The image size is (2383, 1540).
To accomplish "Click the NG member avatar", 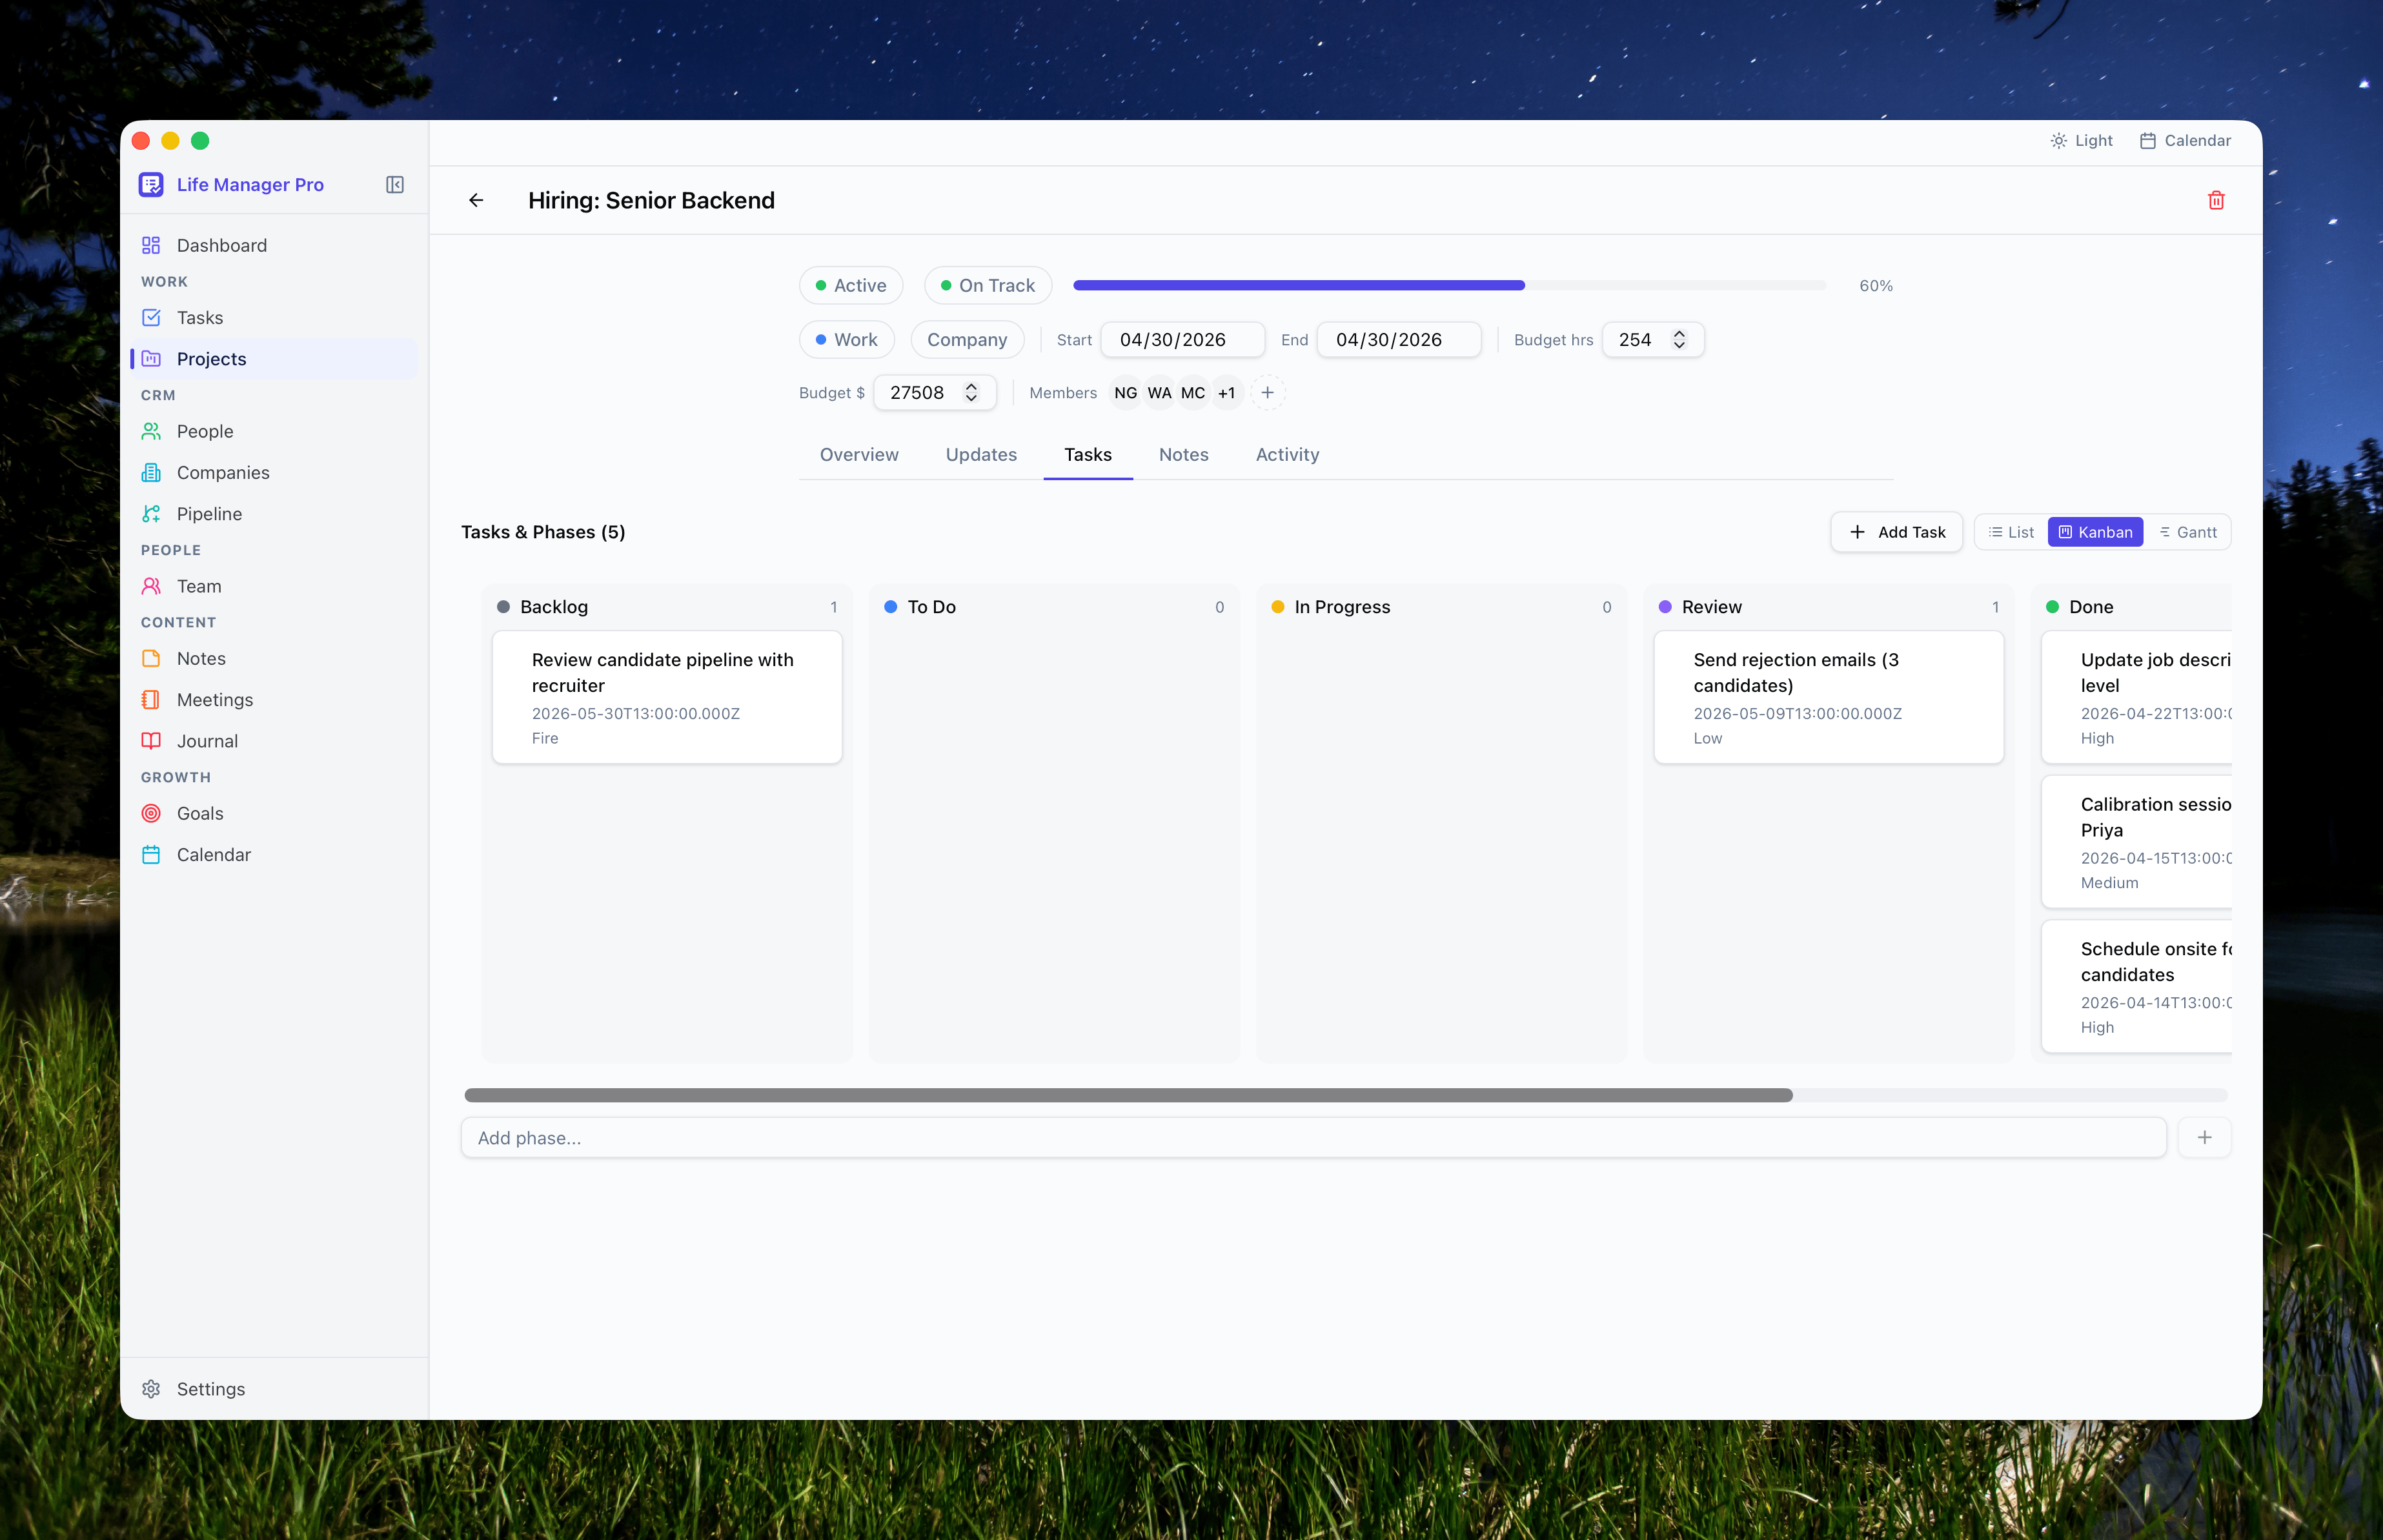I will pos(1125,393).
